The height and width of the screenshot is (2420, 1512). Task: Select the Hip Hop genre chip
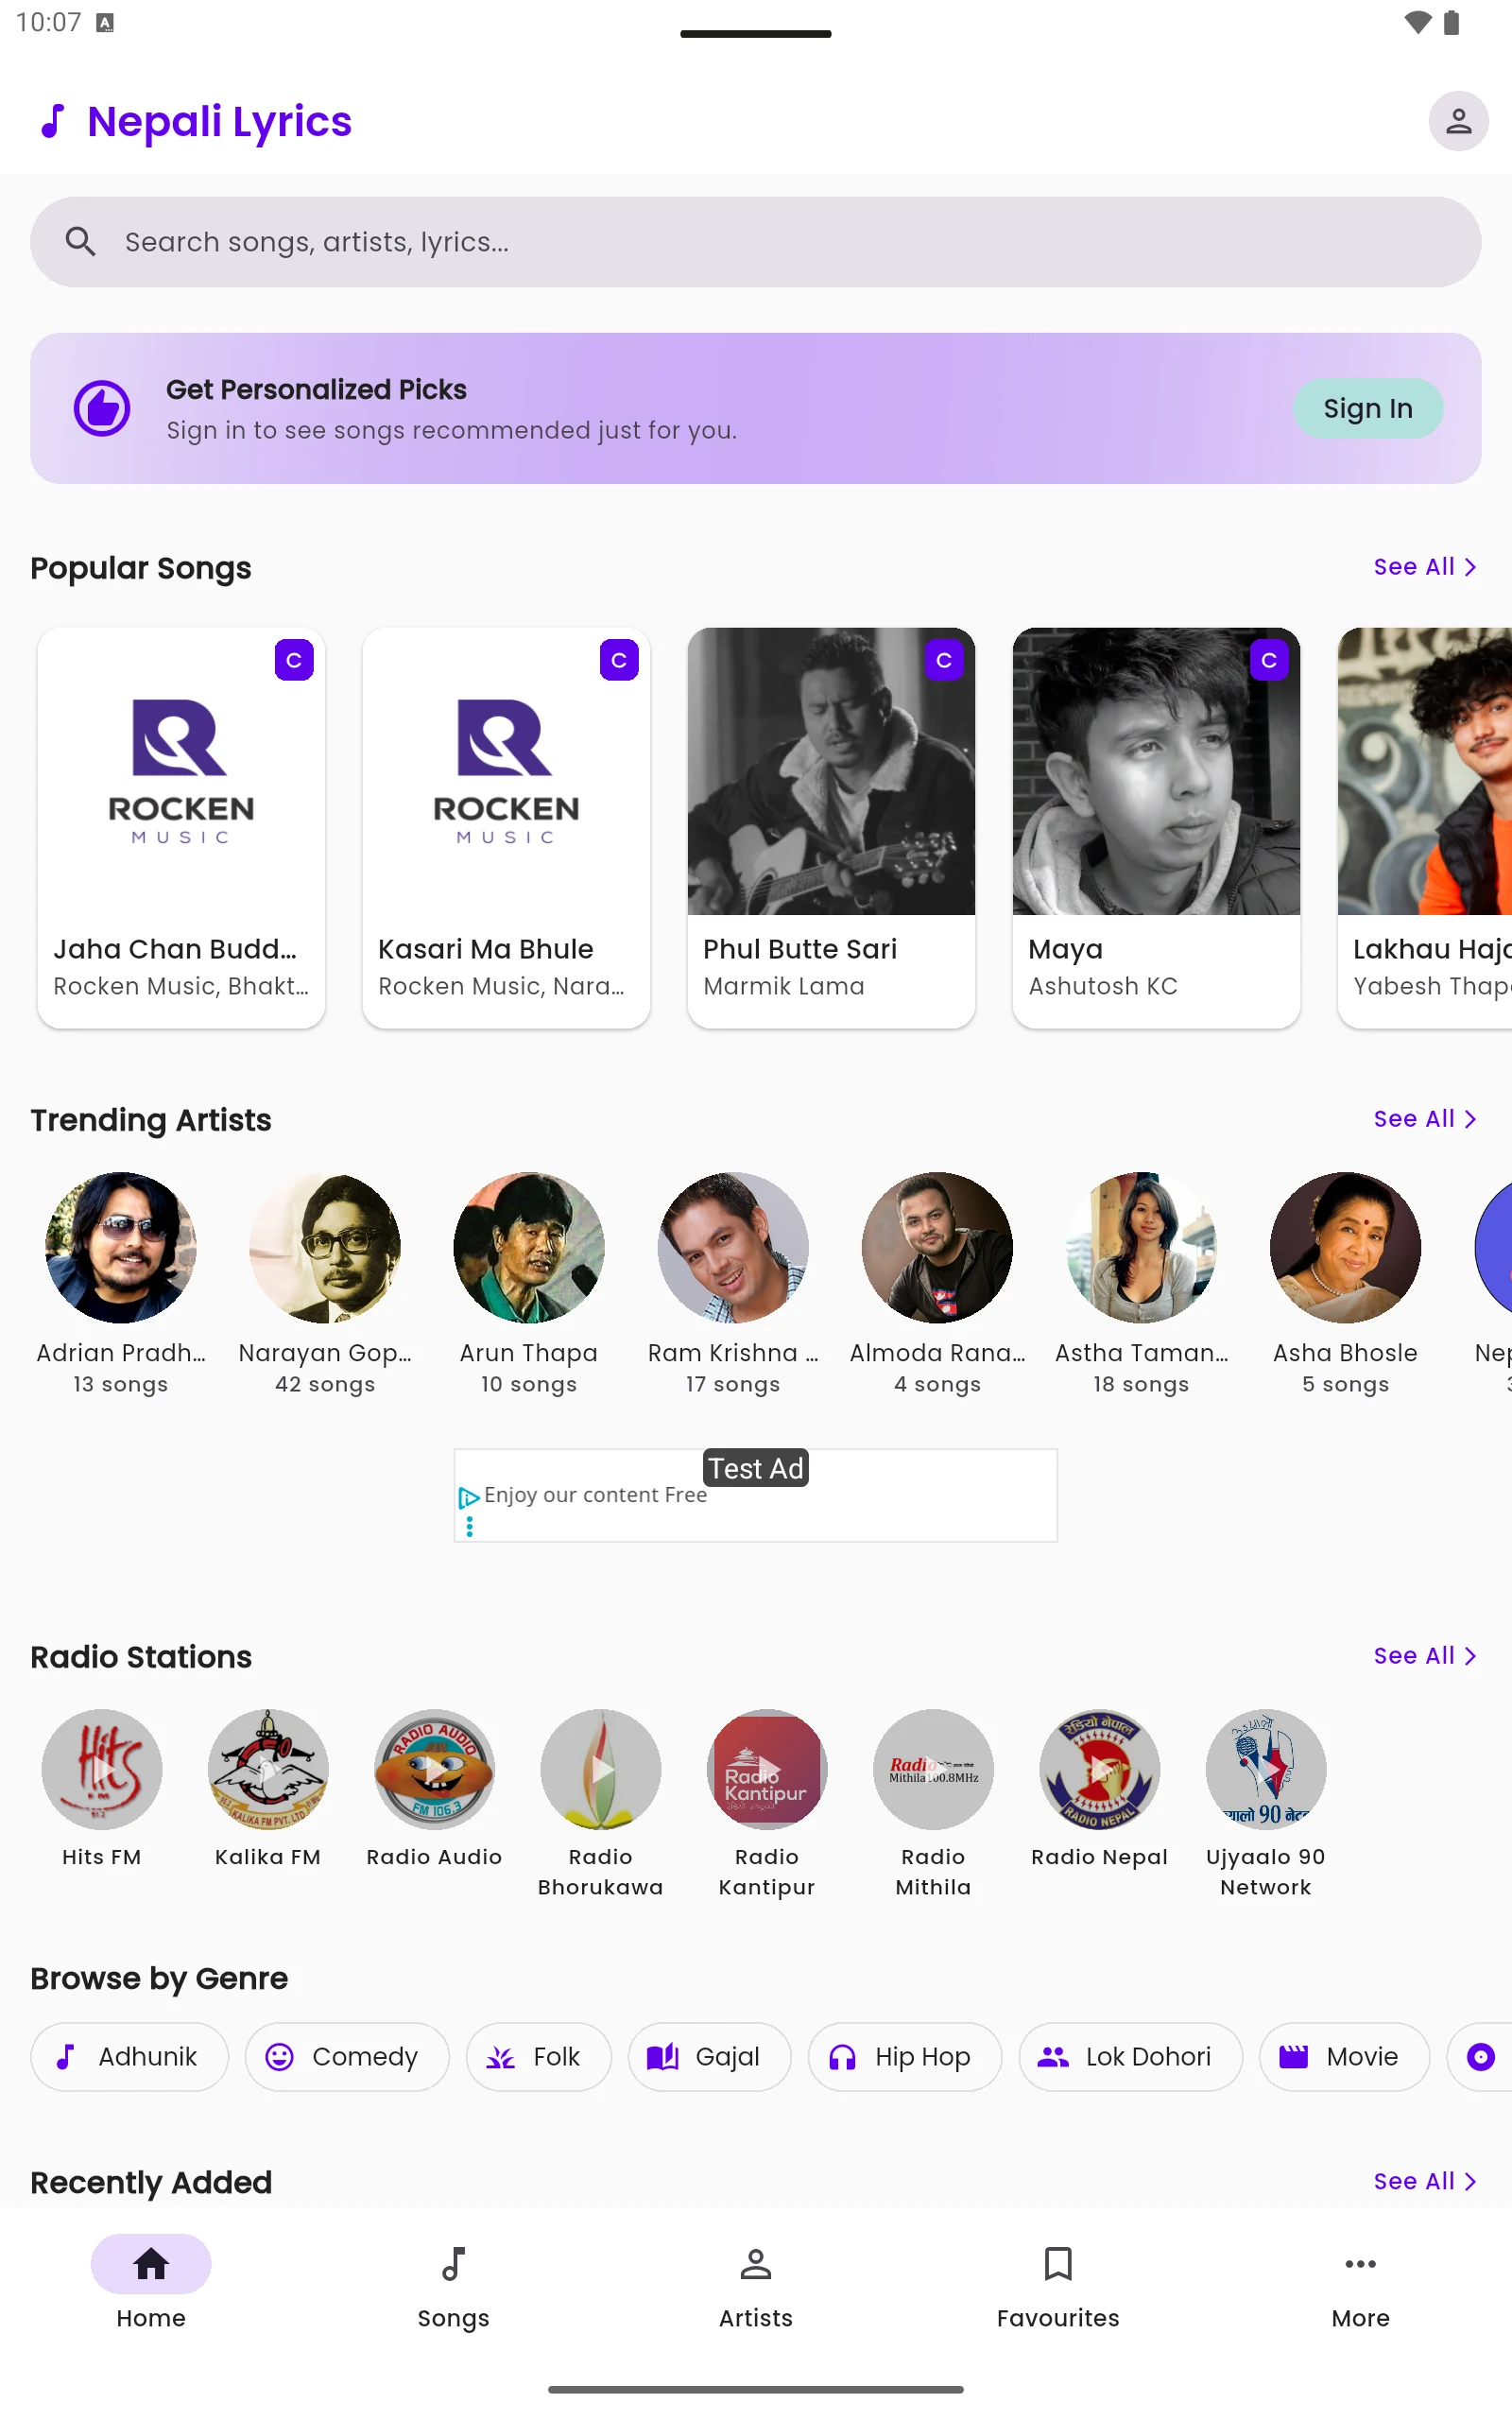pos(905,2056)
